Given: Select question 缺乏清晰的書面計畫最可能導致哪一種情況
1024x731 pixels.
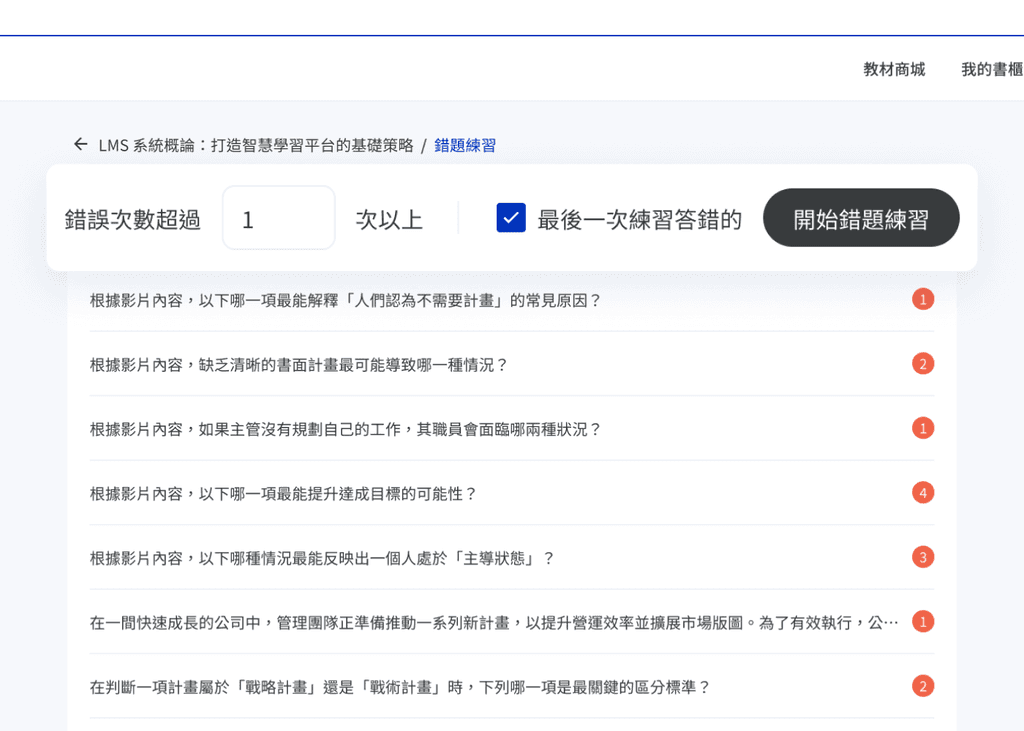Looking at the screenshot, I should click(x=298, y=365).
